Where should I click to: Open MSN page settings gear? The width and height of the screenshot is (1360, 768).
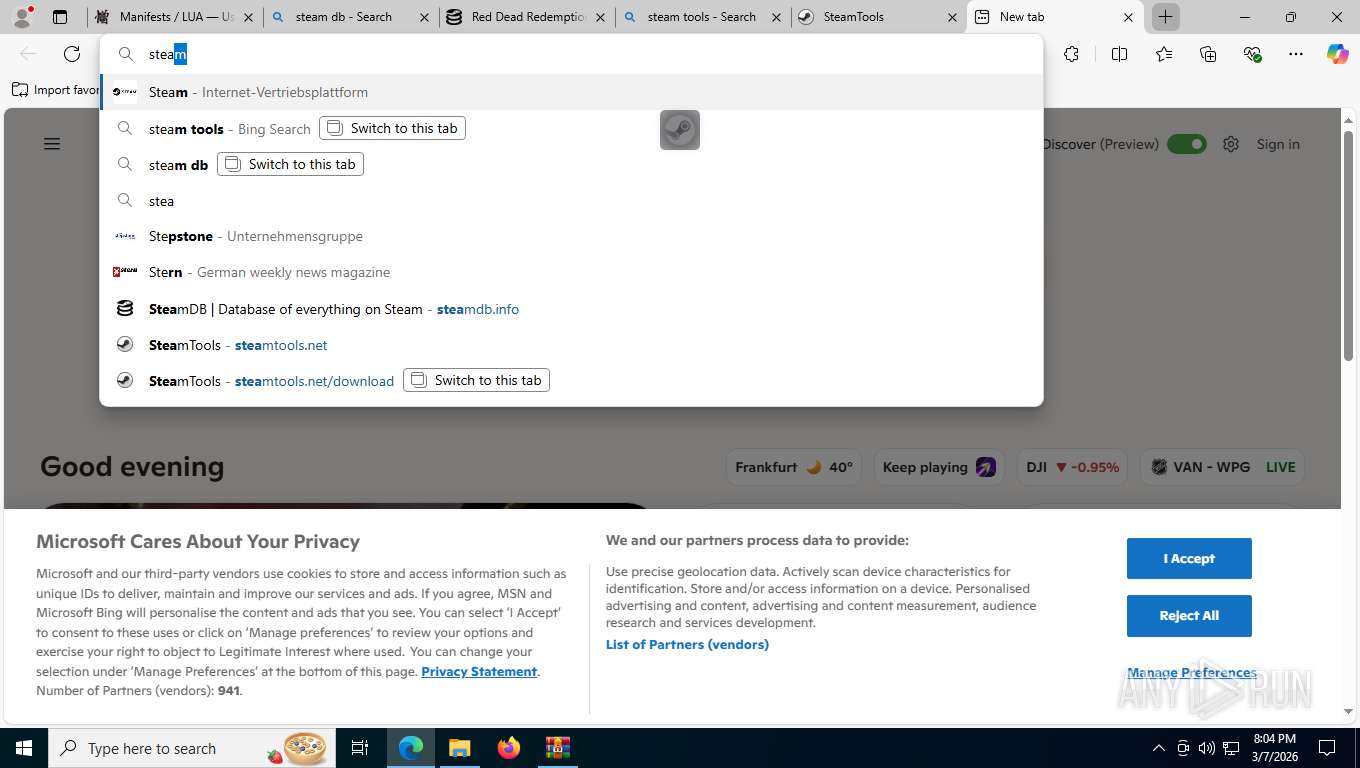pyautogui.click(x=1231, y=144)
